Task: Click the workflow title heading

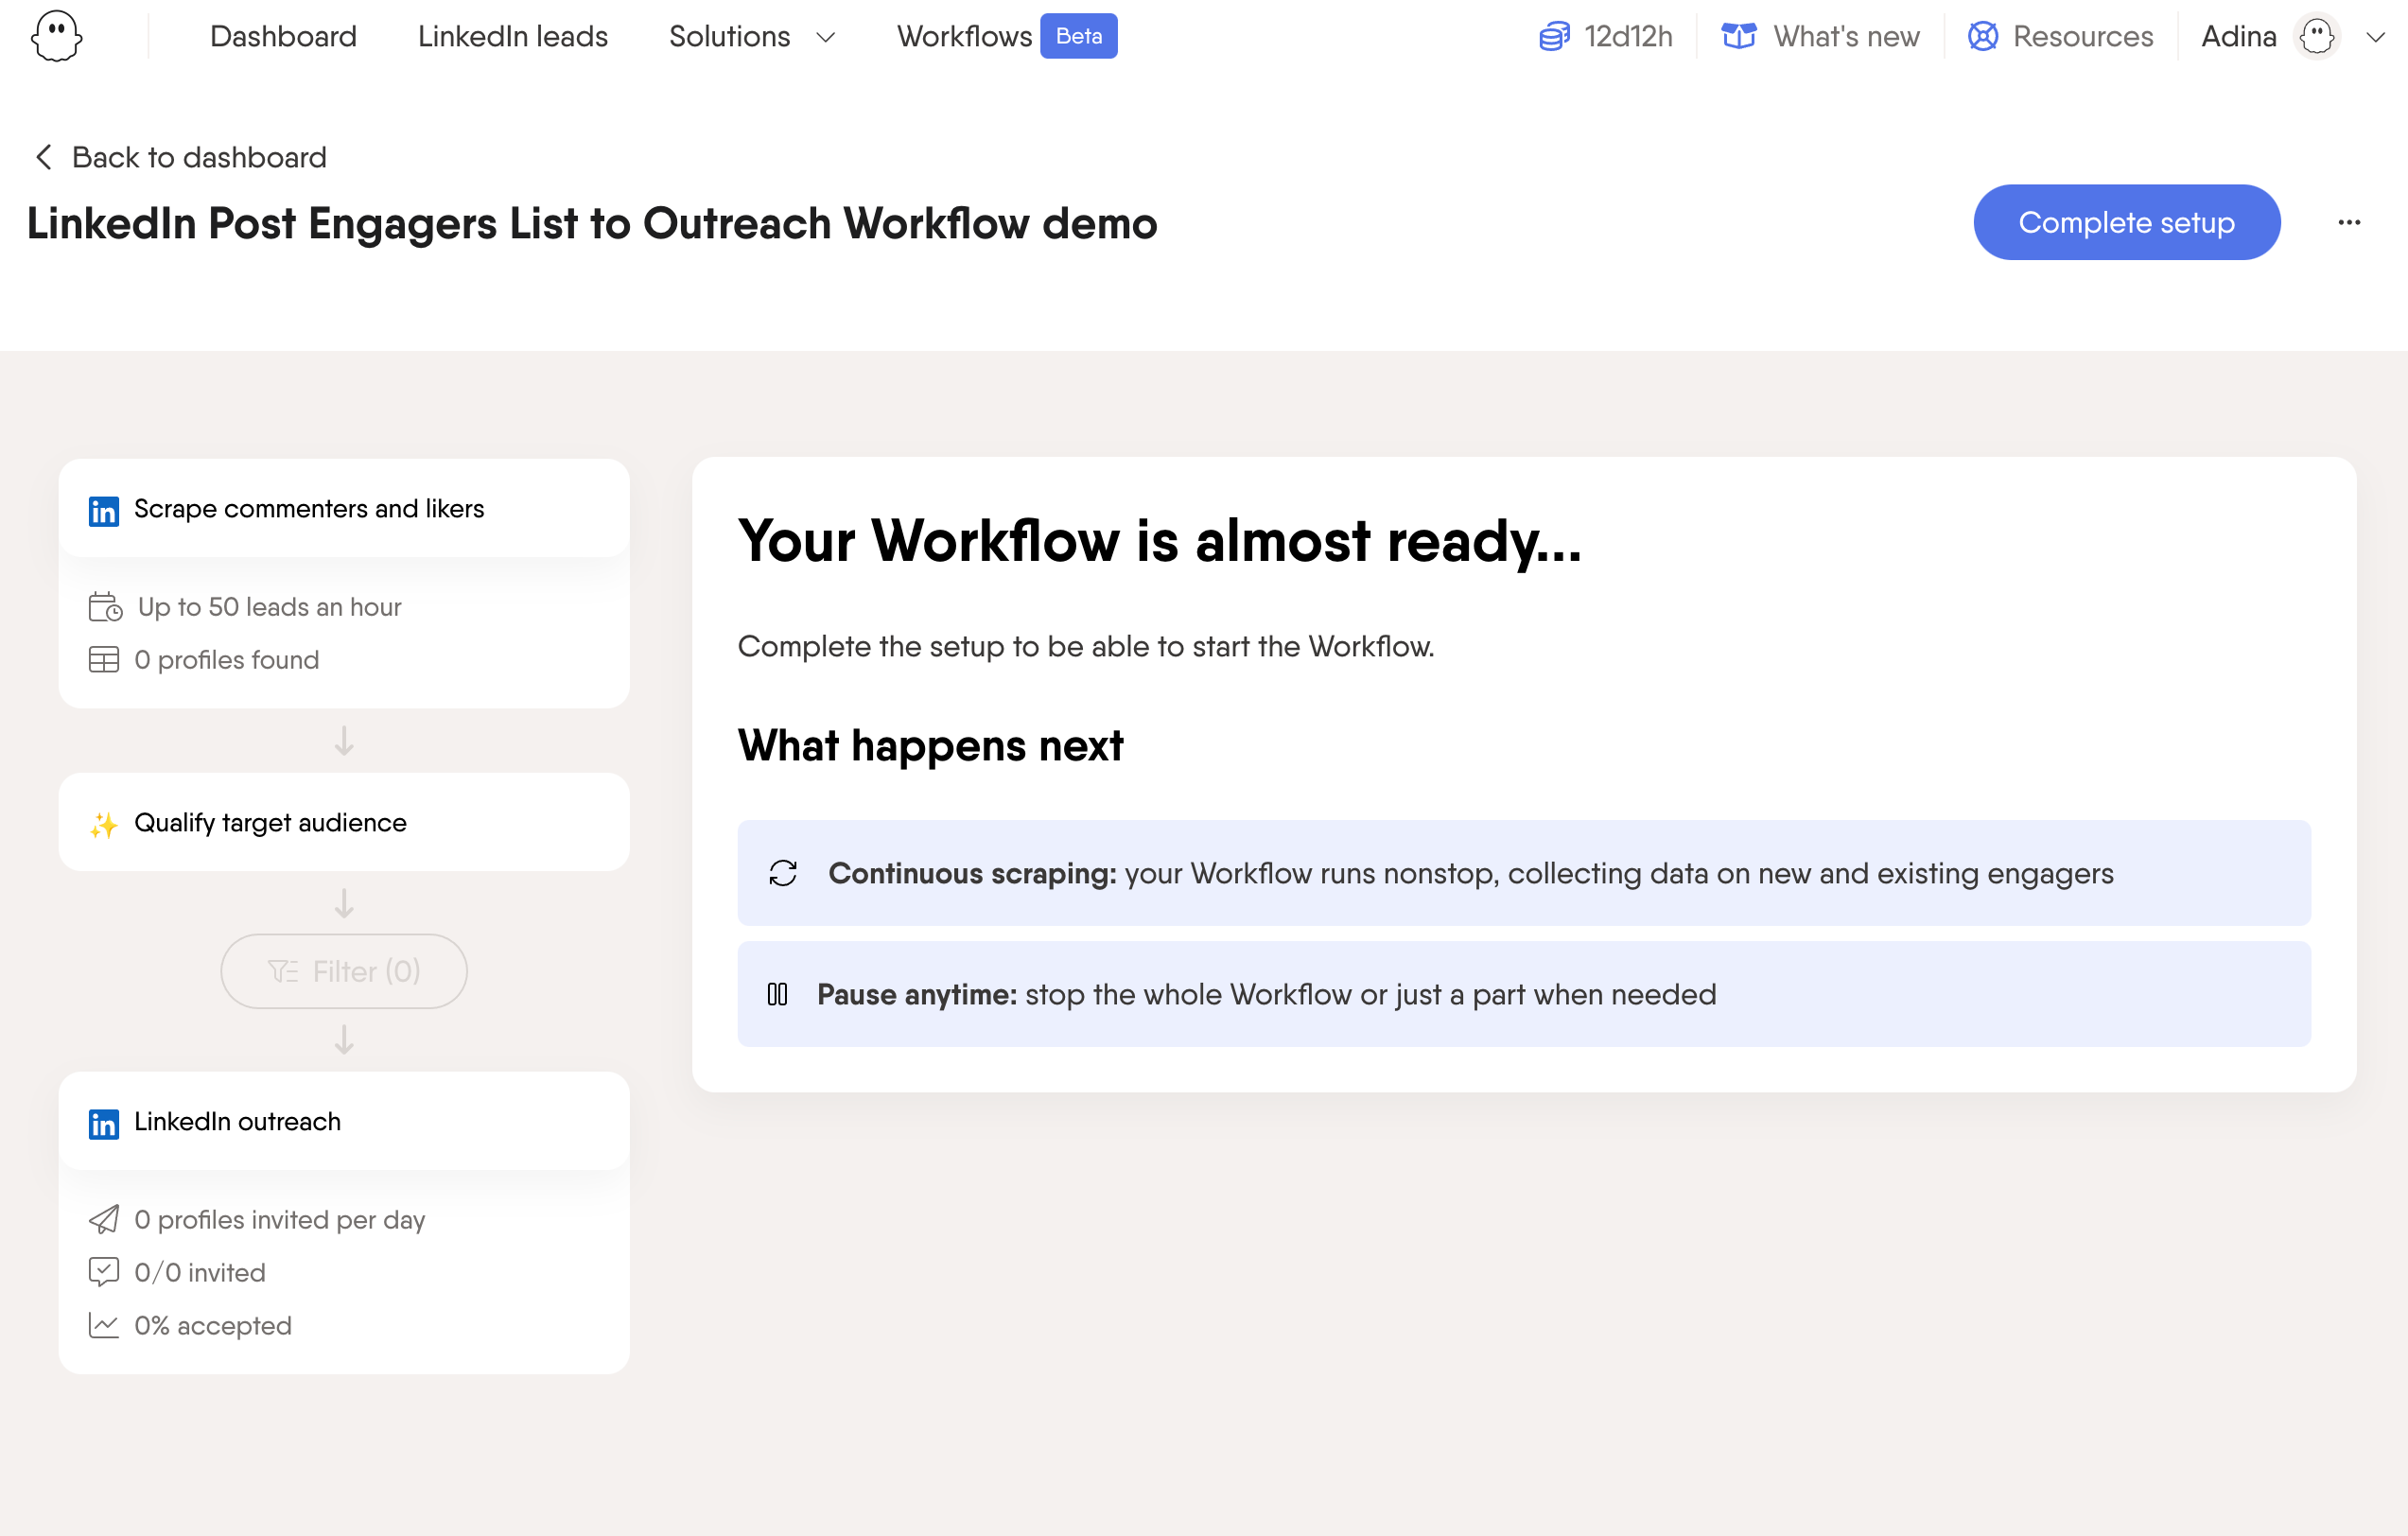Action: (592, 223)
